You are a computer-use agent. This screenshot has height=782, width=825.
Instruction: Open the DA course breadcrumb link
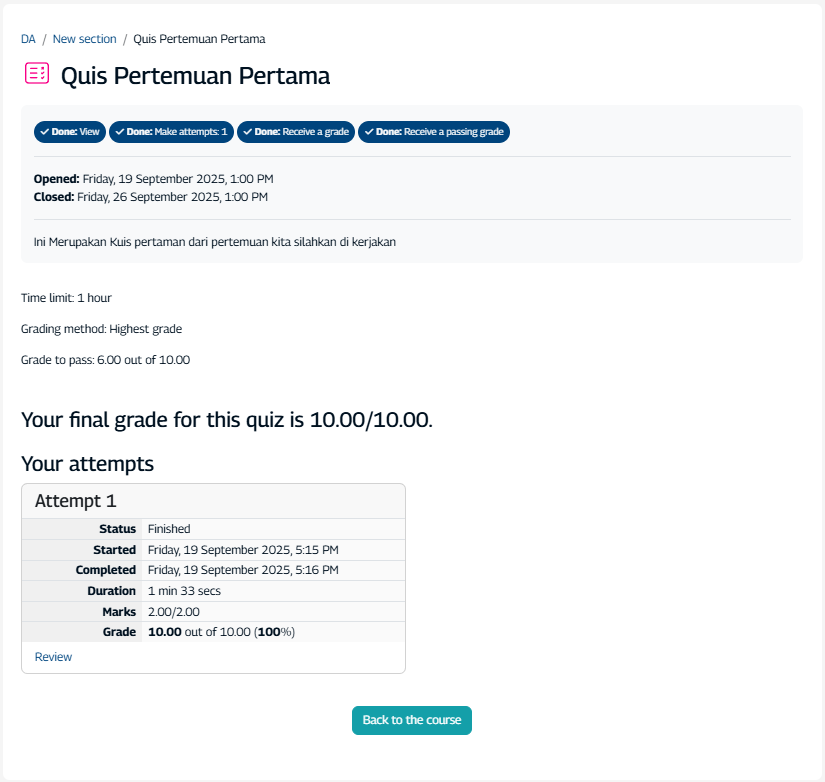(x=28, y=39)
